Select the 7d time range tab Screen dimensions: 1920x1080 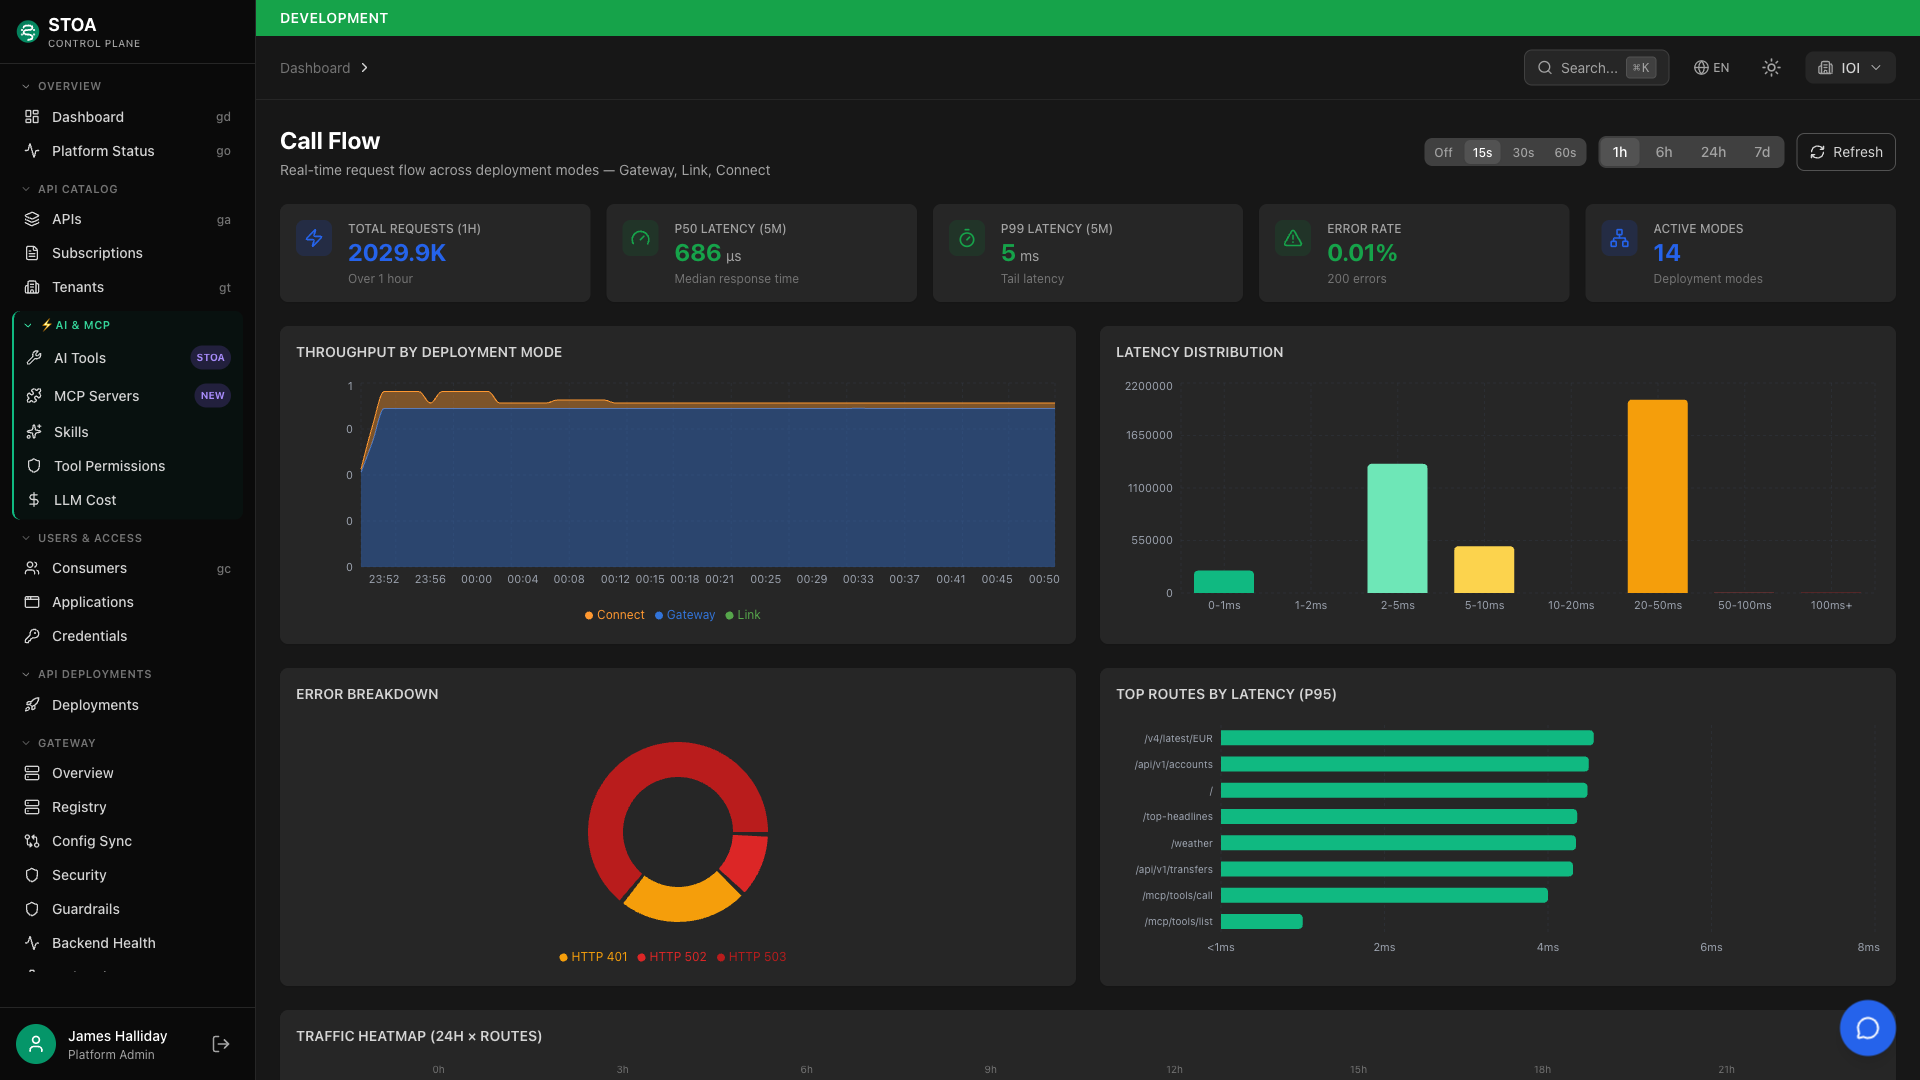click(x=1762, y=152)
